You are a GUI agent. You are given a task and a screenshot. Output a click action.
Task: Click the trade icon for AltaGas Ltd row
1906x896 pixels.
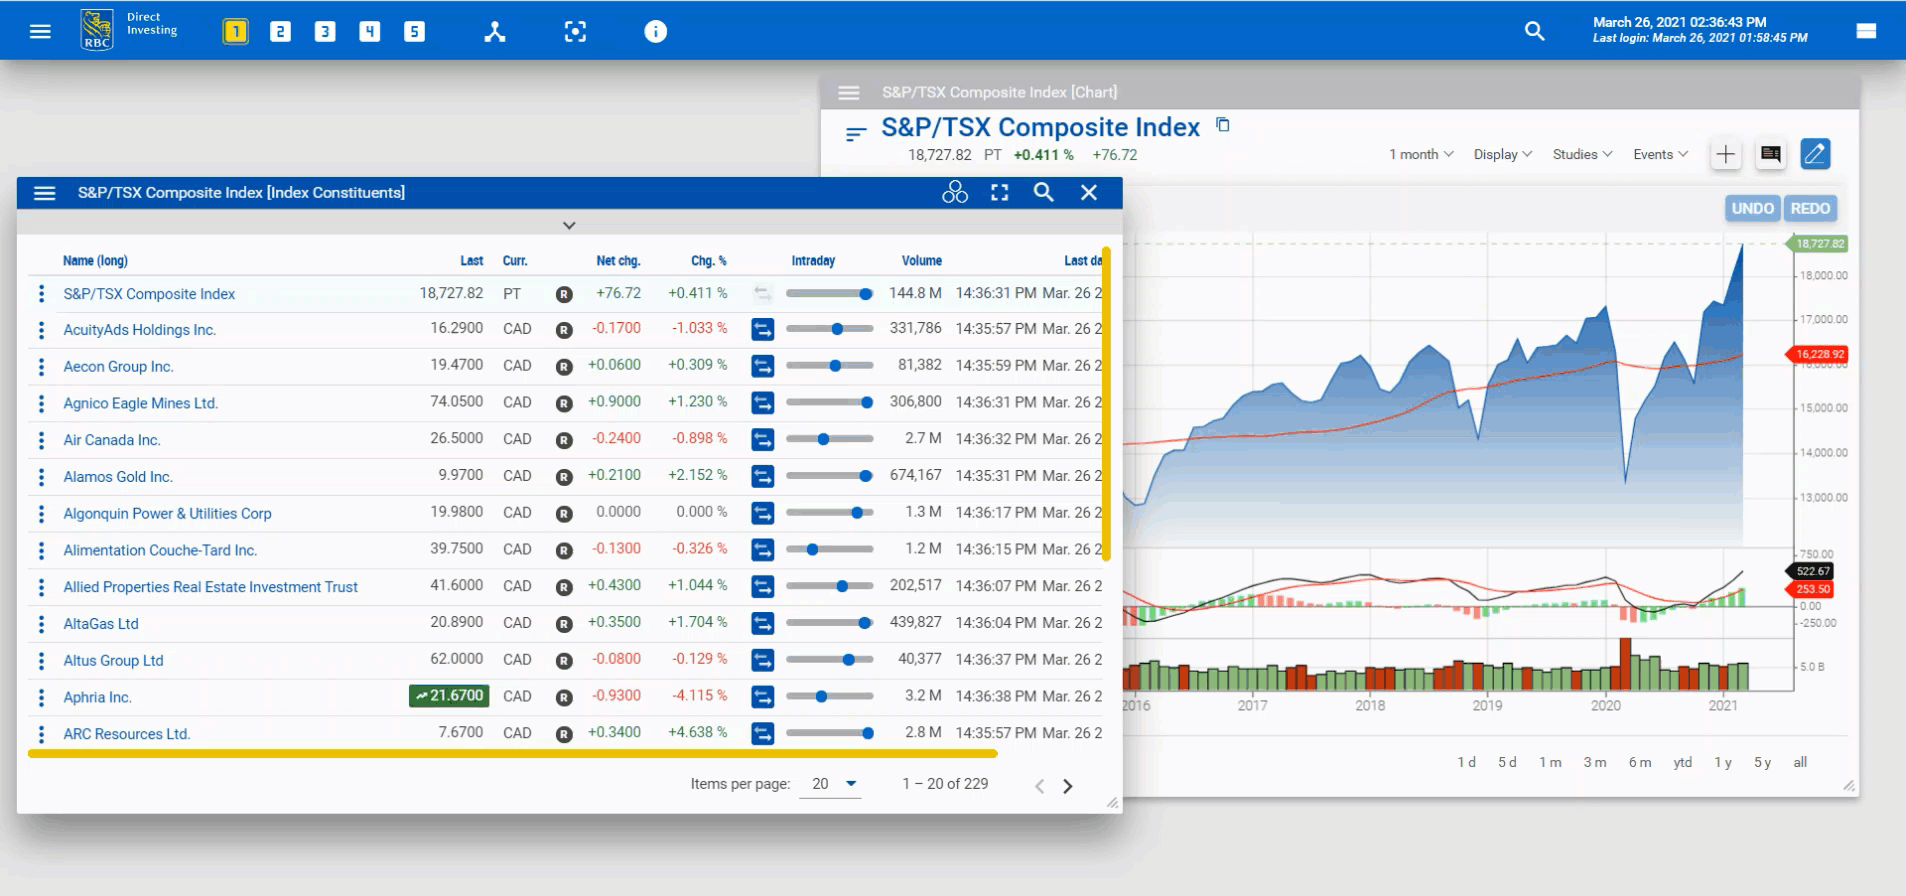point(763,623)
